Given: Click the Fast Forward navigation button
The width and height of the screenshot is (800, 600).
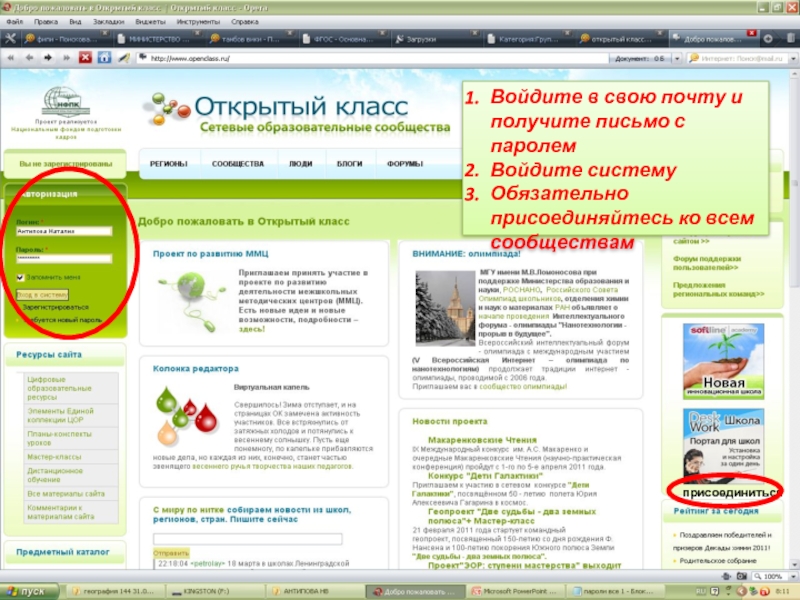Looking at the screenshot, I should point(66,58).
